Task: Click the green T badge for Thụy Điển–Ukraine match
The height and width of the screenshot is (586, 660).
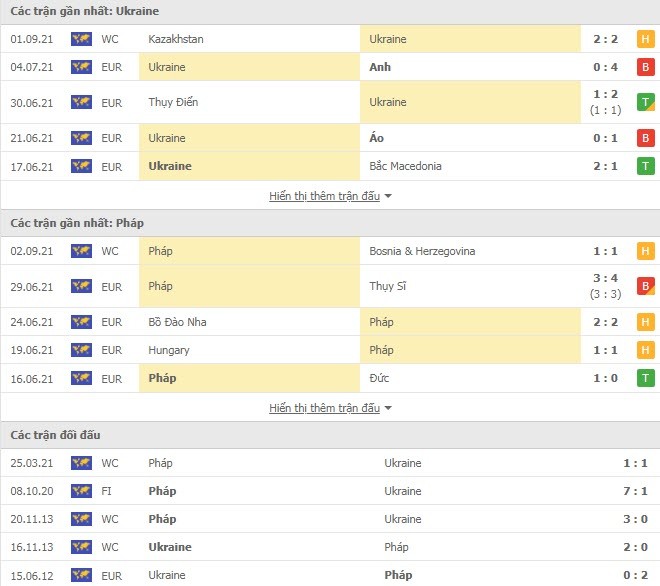Action: 645,102
